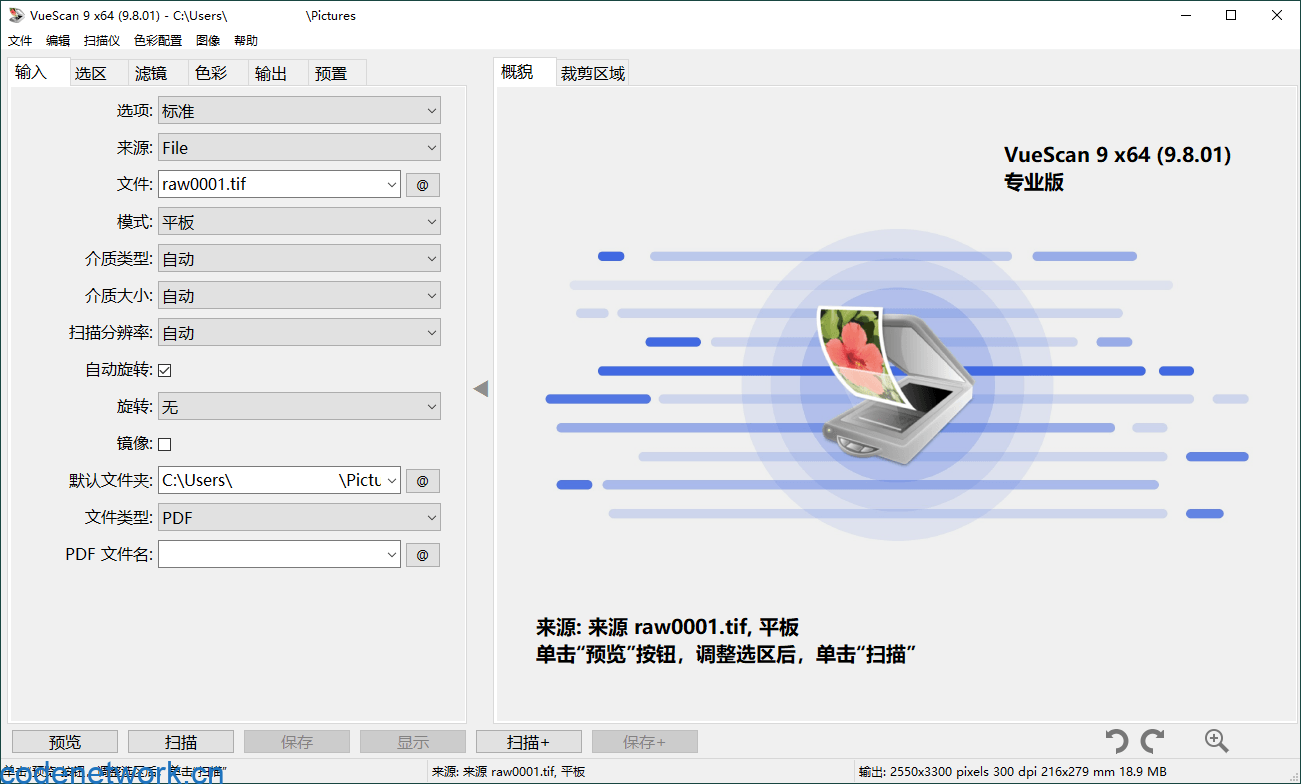Click the 单击“预览”按钮 instruction line in preview
The height and width of the screenshot is (784, 1301).
(727, 655)
